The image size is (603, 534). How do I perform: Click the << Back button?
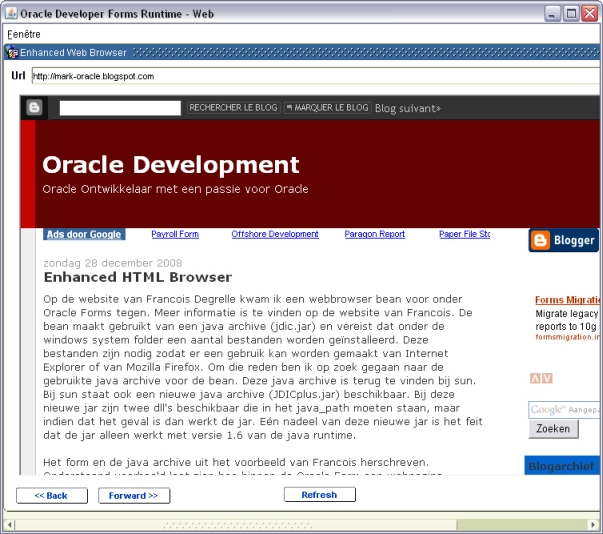[x=52, y=496]
